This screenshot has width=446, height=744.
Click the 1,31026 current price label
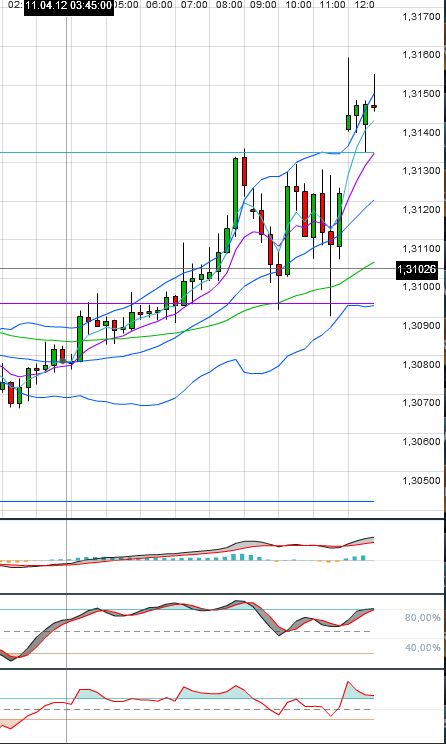[x=417, y=270]
